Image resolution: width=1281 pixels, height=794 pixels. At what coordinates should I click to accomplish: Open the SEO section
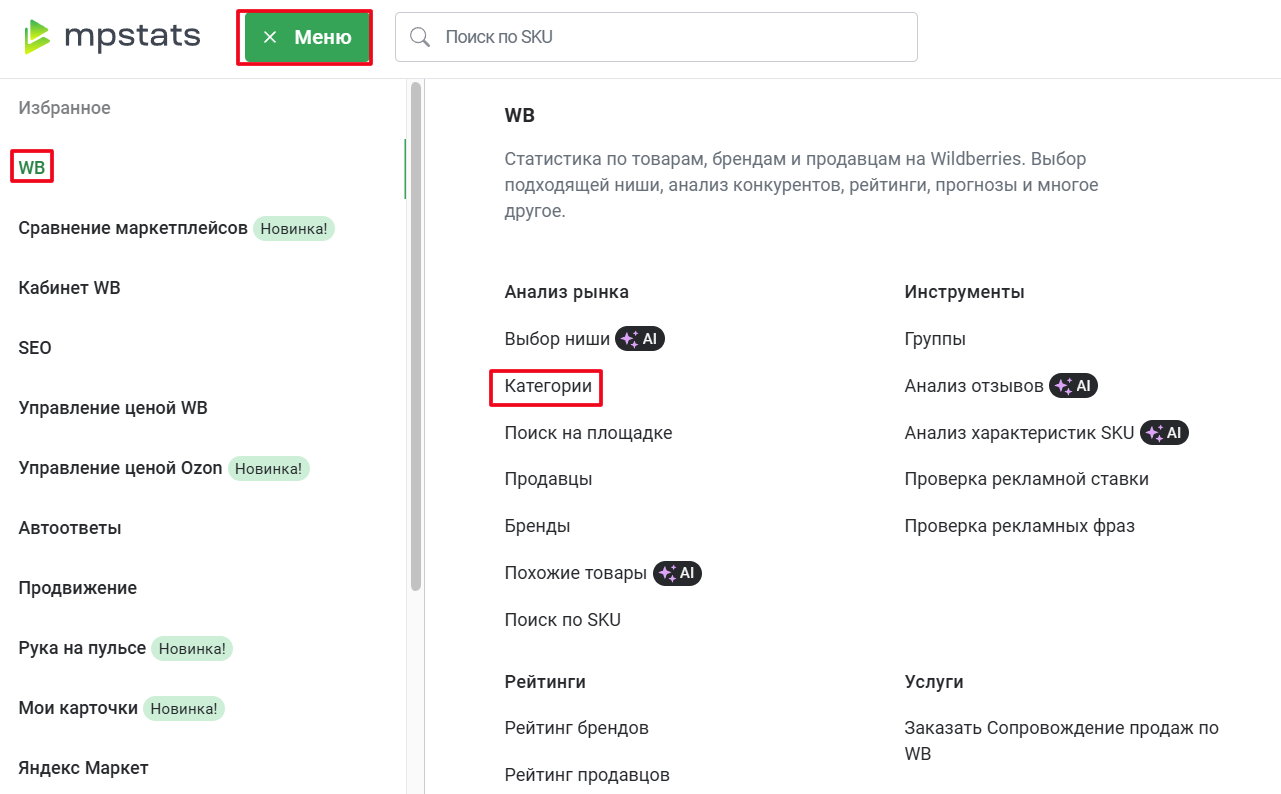pos(34,347)
